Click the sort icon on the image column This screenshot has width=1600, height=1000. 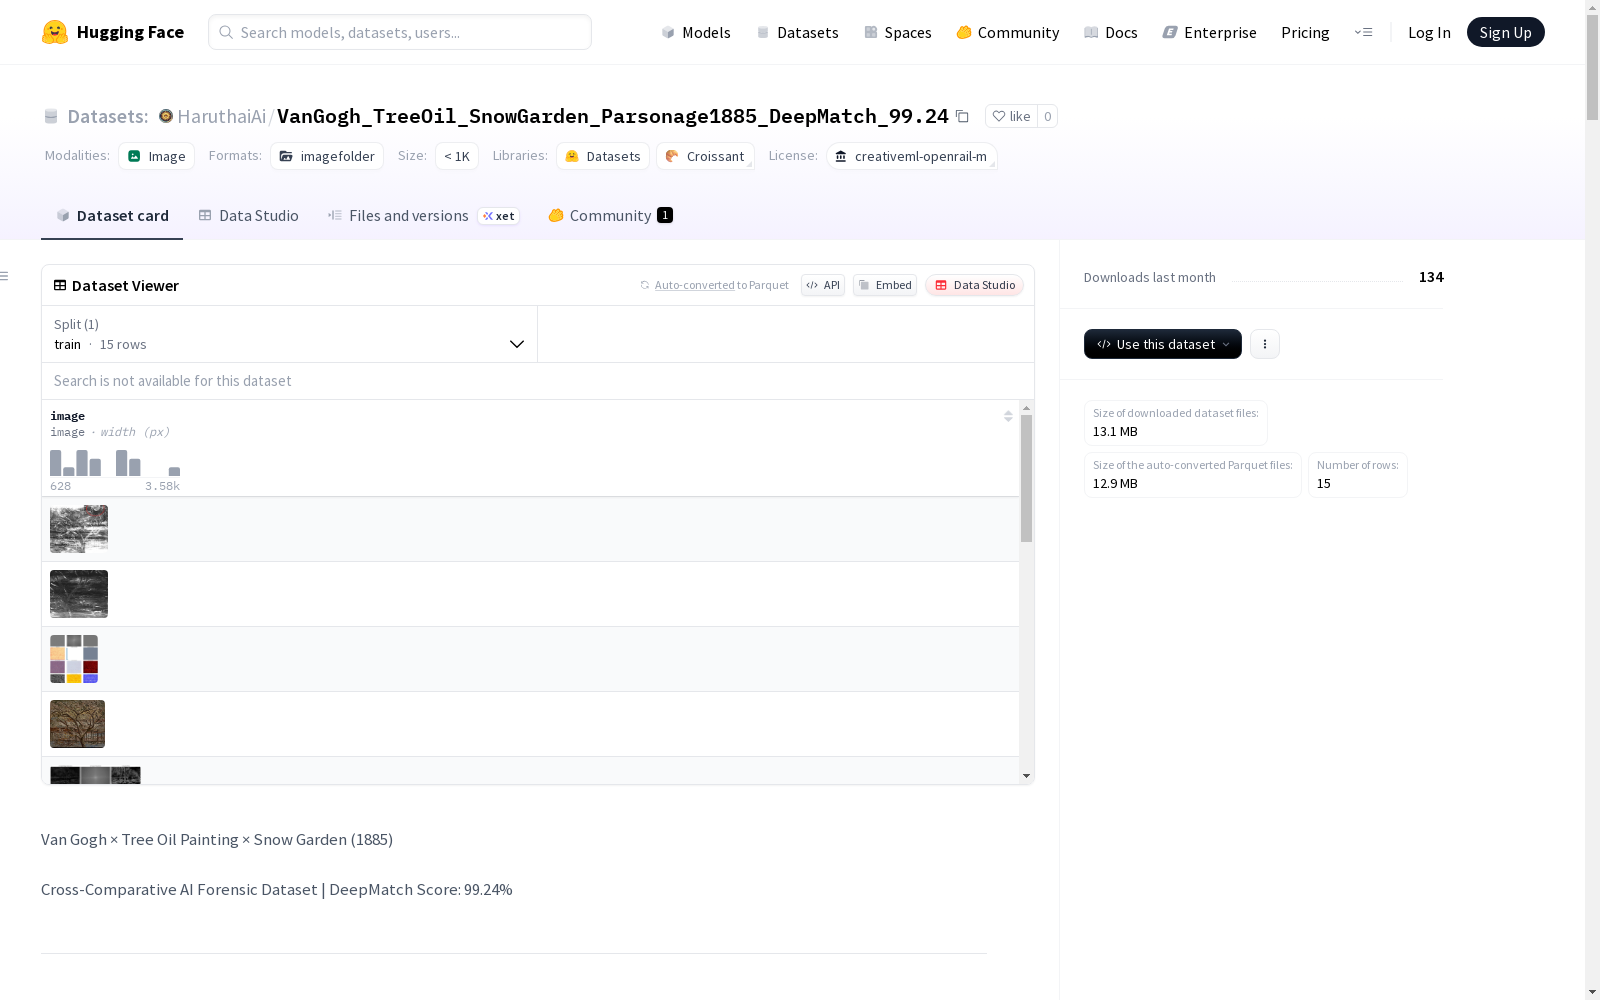[x=1008, y=416]
